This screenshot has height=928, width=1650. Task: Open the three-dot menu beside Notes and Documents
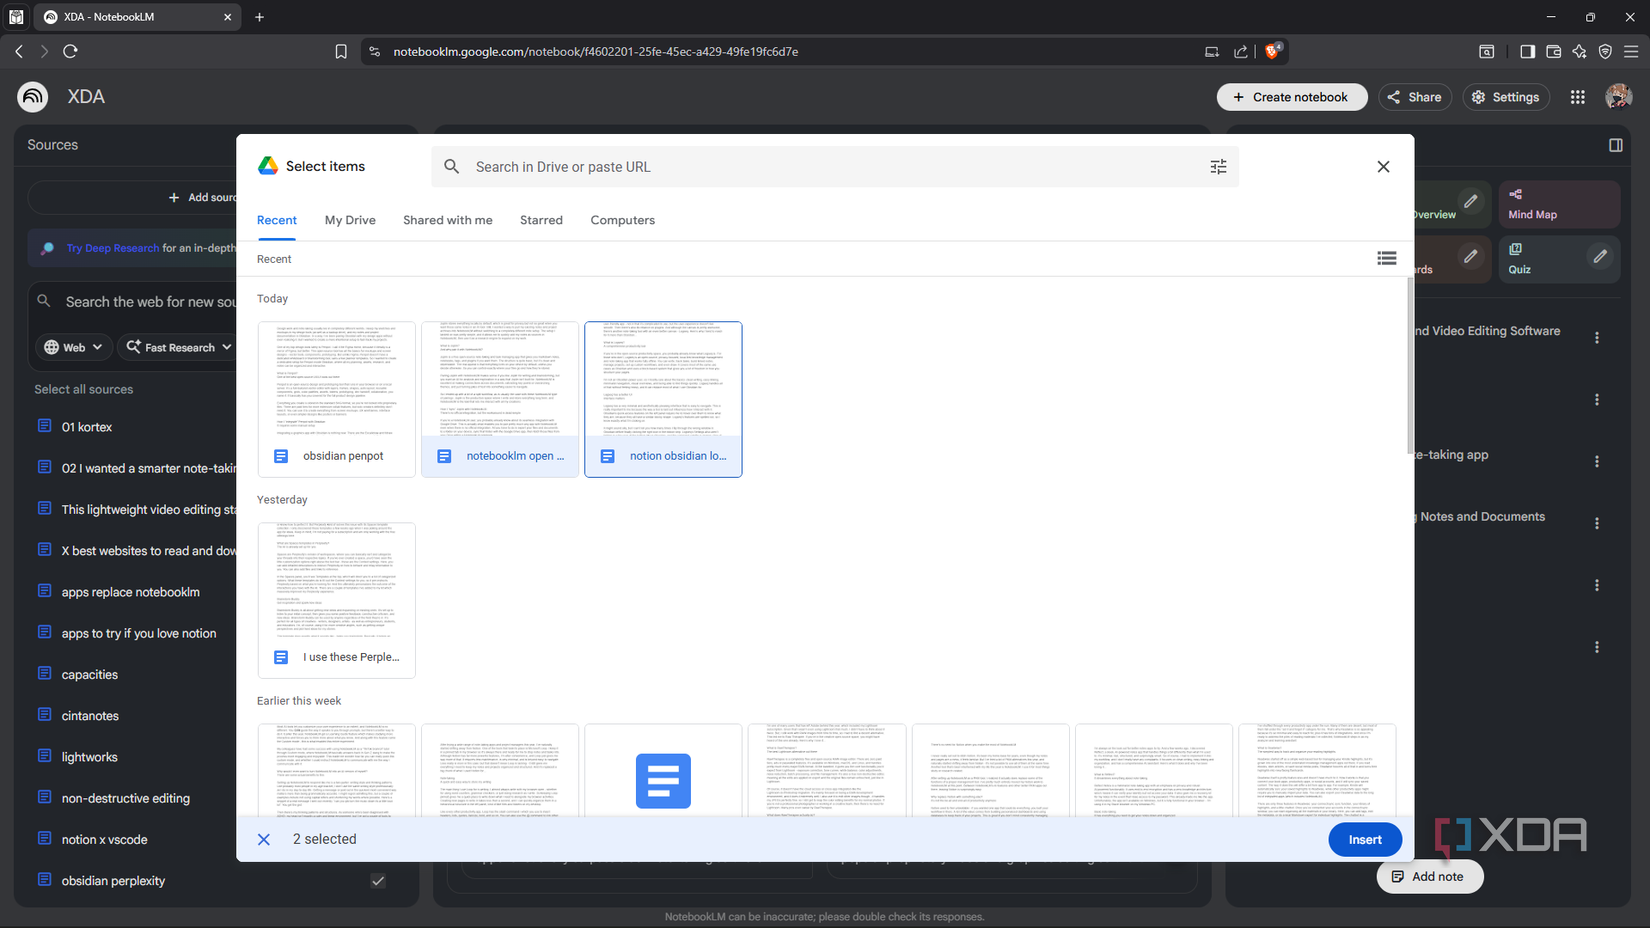1597,522
